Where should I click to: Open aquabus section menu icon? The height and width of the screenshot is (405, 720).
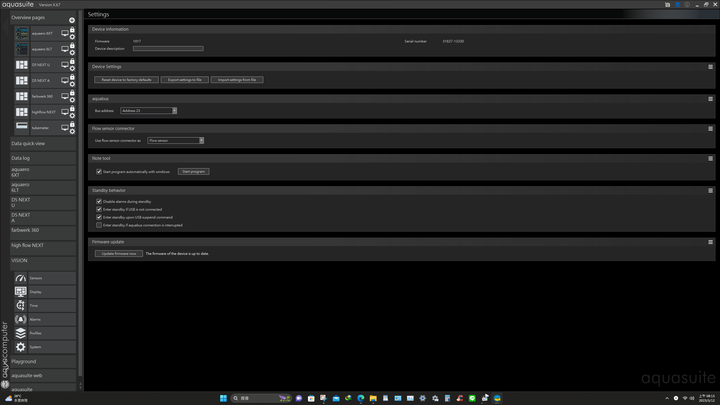[710, 99]
